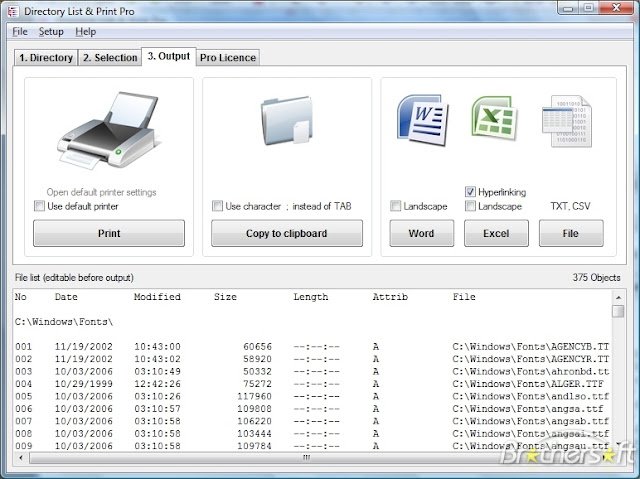Click row 005 andlso.ttf file entry

(x=312, y=396)
